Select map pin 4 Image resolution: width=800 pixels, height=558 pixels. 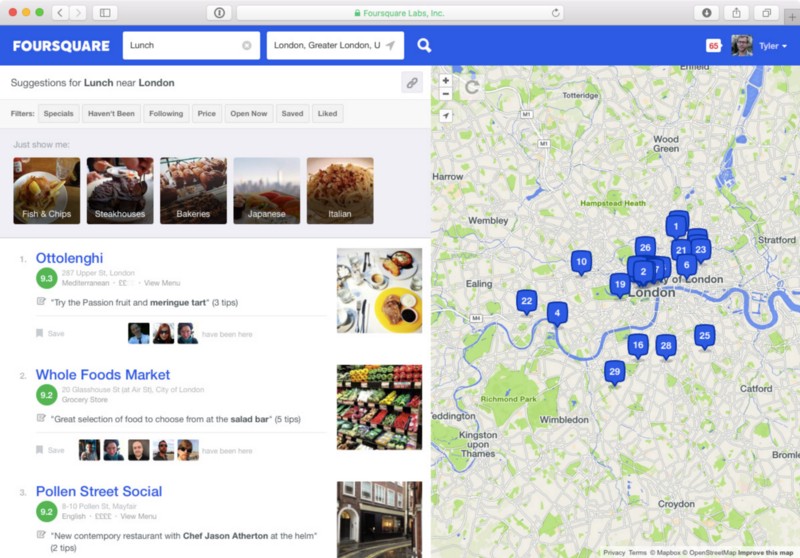point(557,313)
